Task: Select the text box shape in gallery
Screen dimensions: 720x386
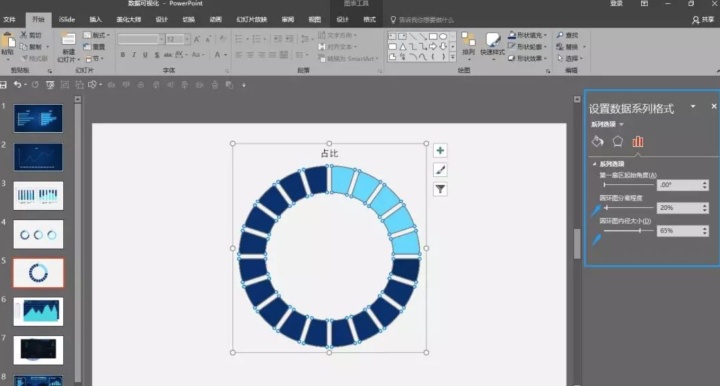Action: 392,36
